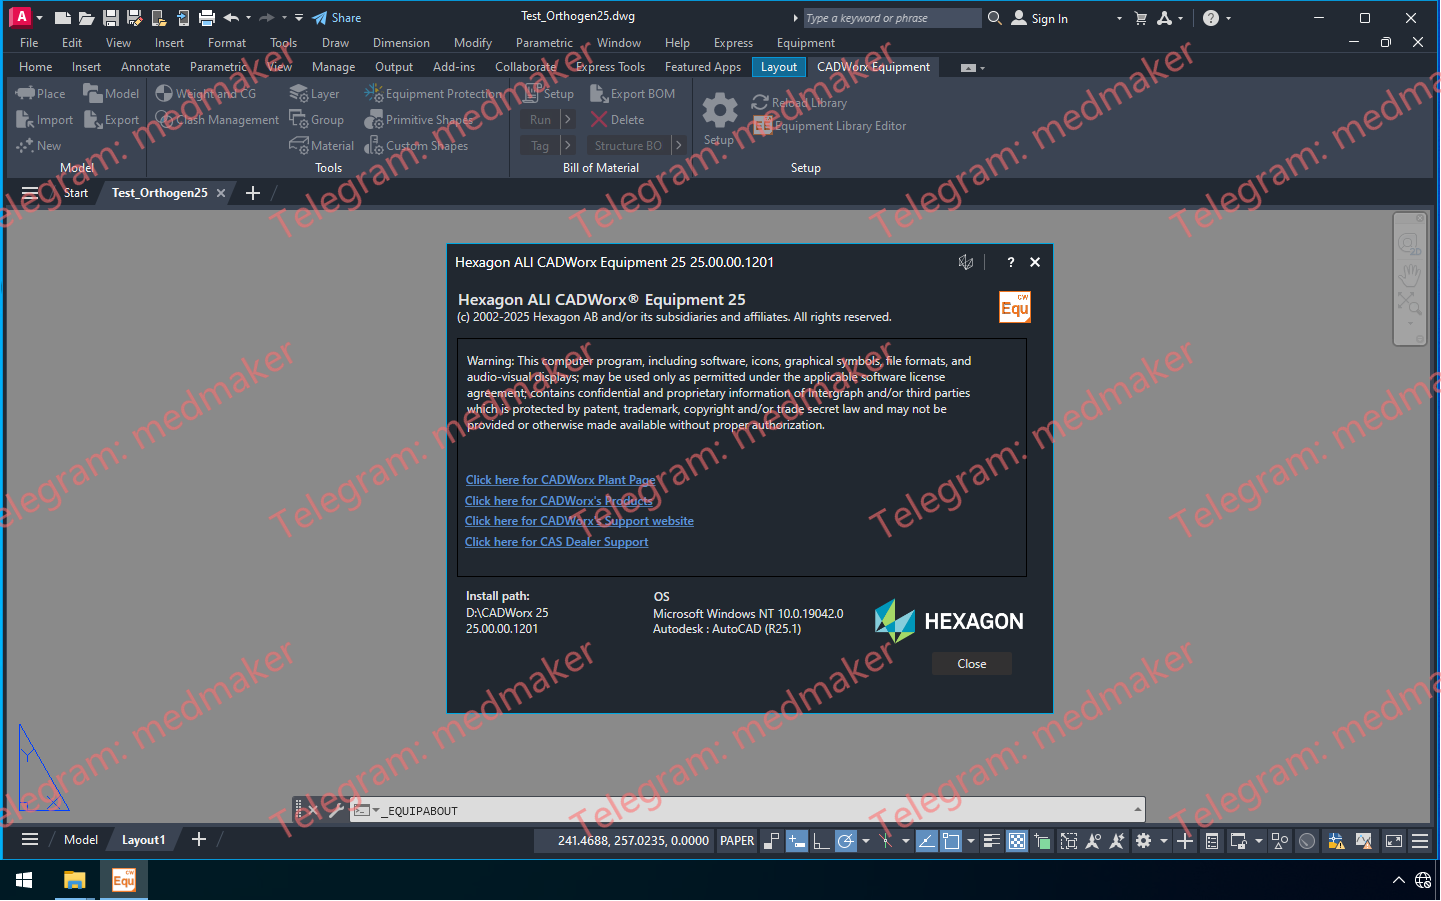Click the Plot printer icon
Screen dimensions: 1441x901
click(206, 18)
